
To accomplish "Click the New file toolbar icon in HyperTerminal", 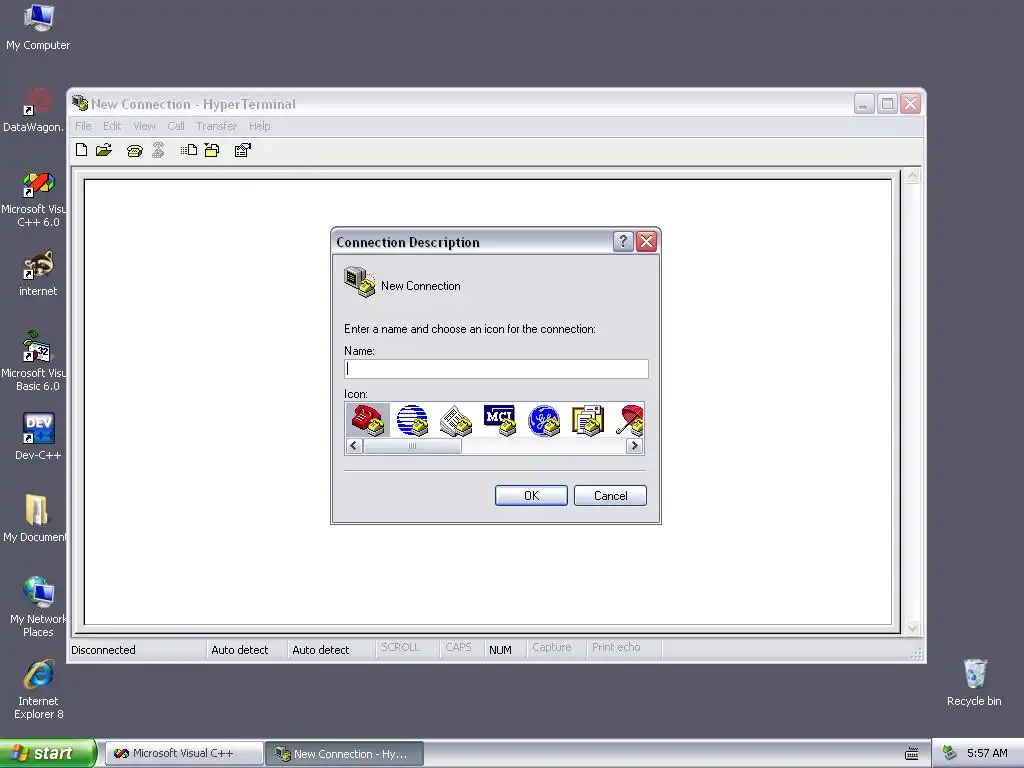I will point(82,150).
